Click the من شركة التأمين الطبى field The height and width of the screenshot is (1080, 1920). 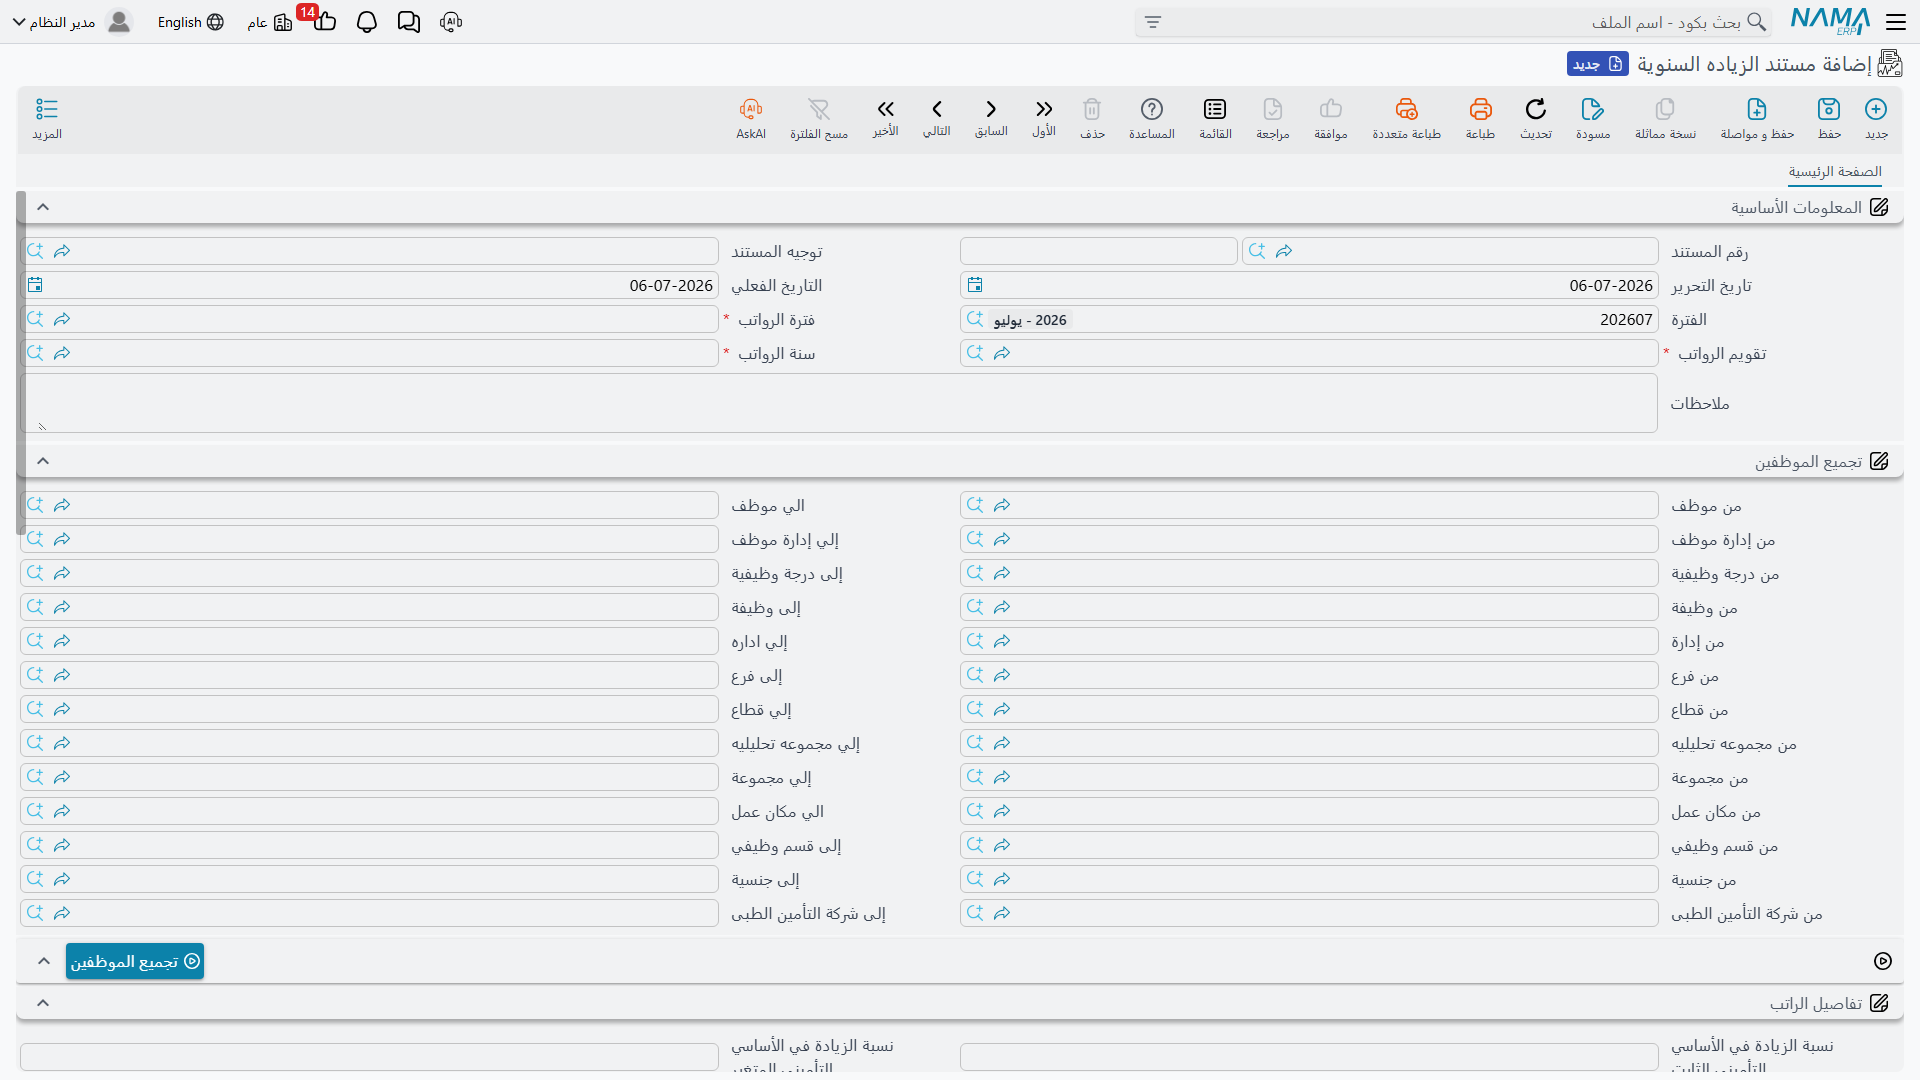coord(1309,913)
